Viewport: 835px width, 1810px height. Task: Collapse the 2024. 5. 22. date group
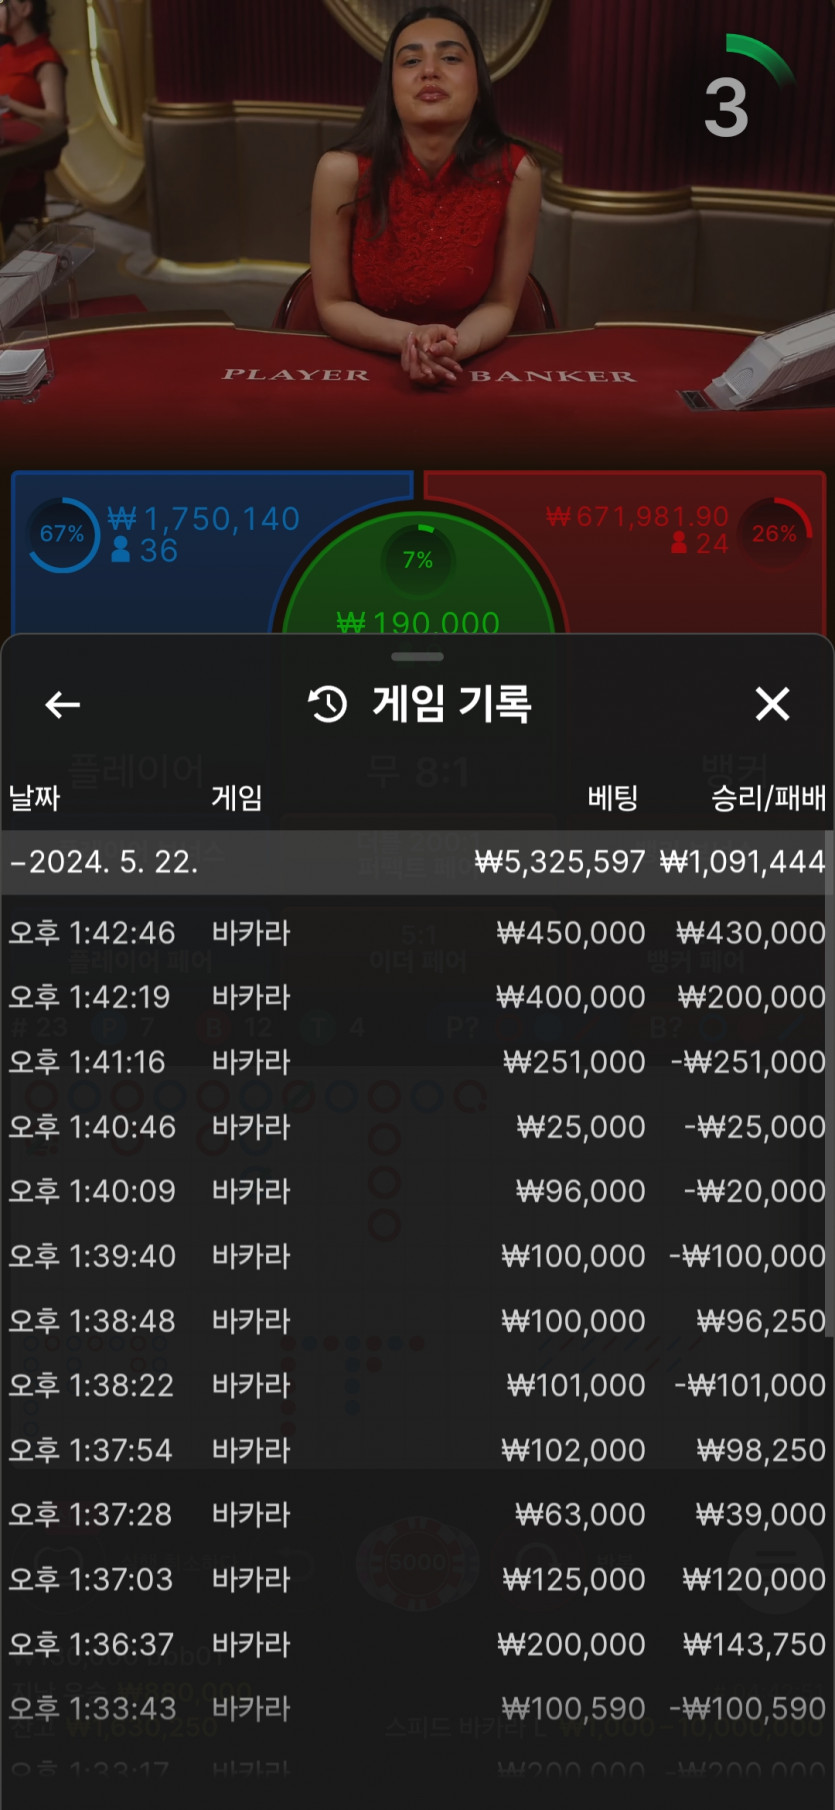click(x=417, y=861)
